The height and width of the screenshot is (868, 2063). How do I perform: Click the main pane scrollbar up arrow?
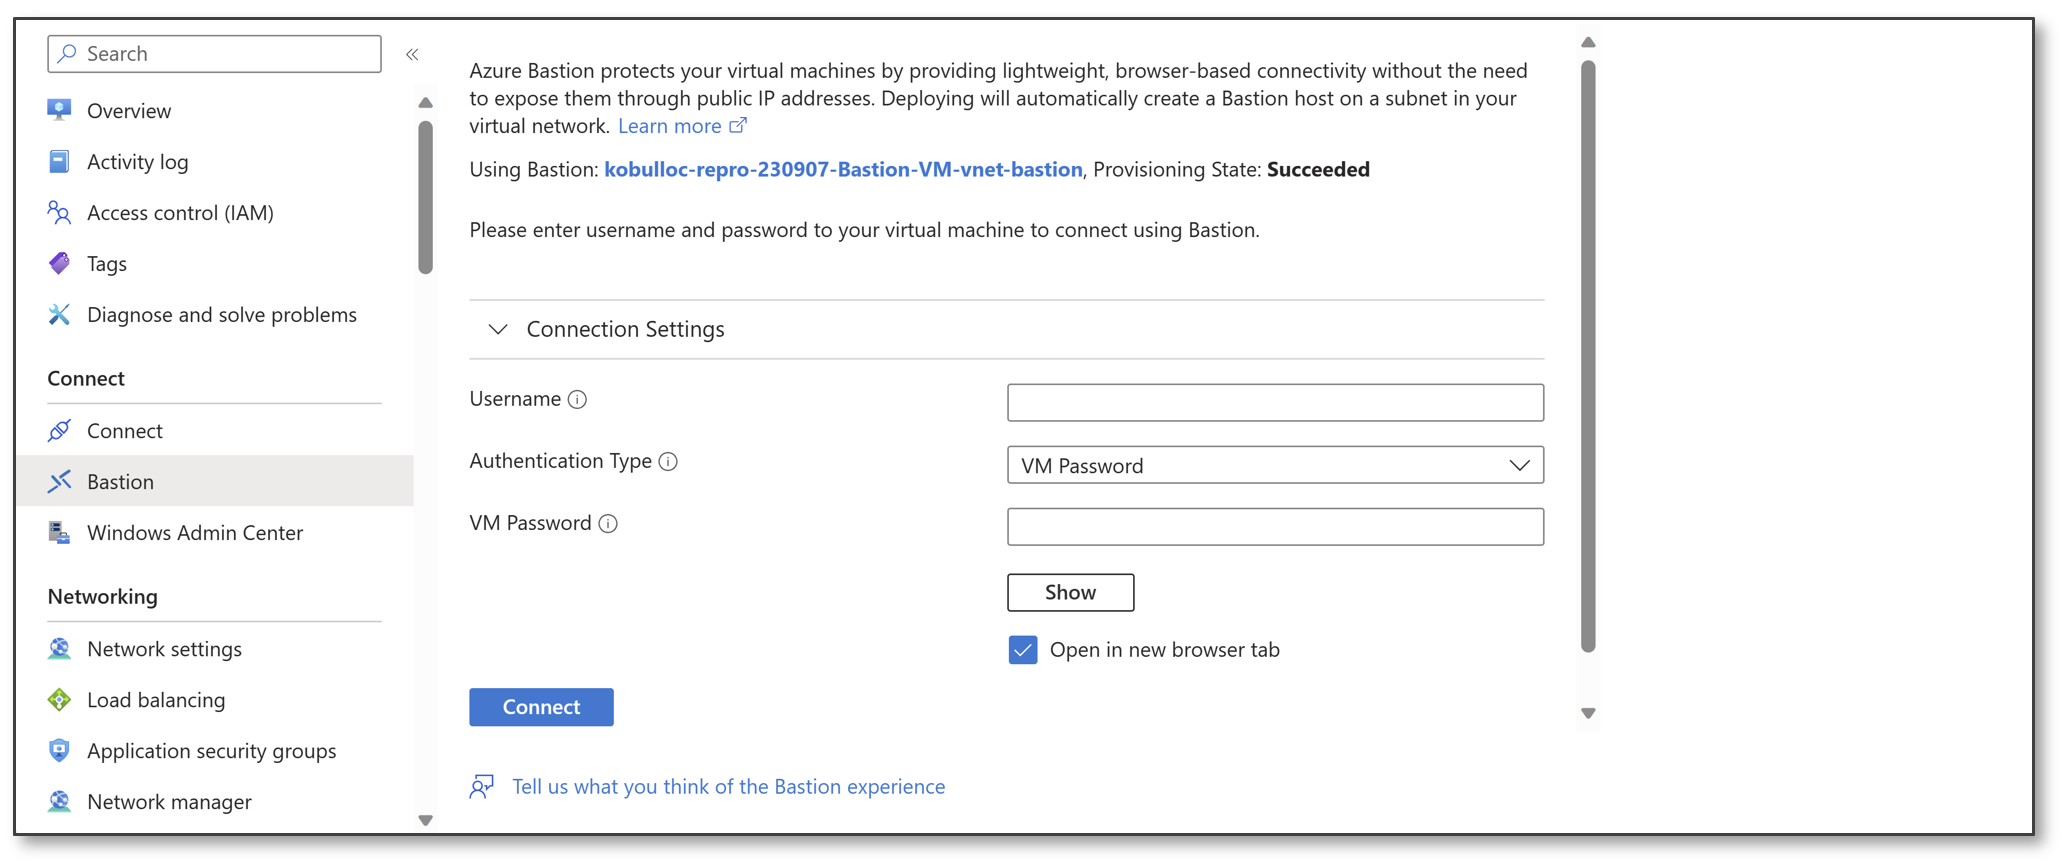[1588, 42]
